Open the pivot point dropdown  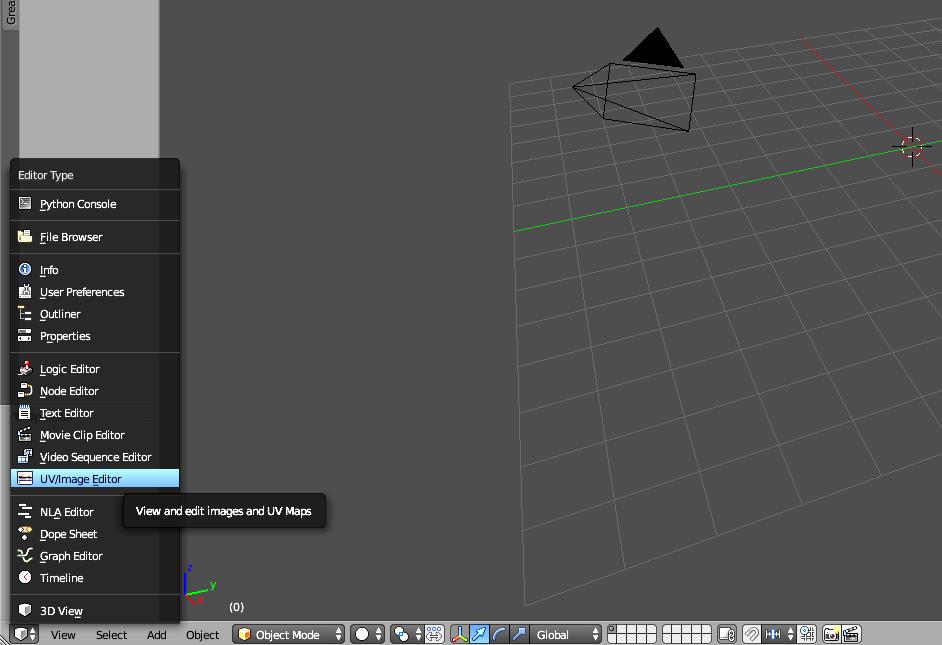[x=406, y=634]
